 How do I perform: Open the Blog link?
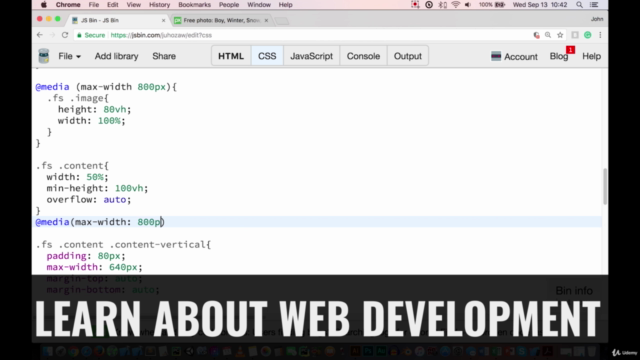pyautogui.click(x=559, y=56)
